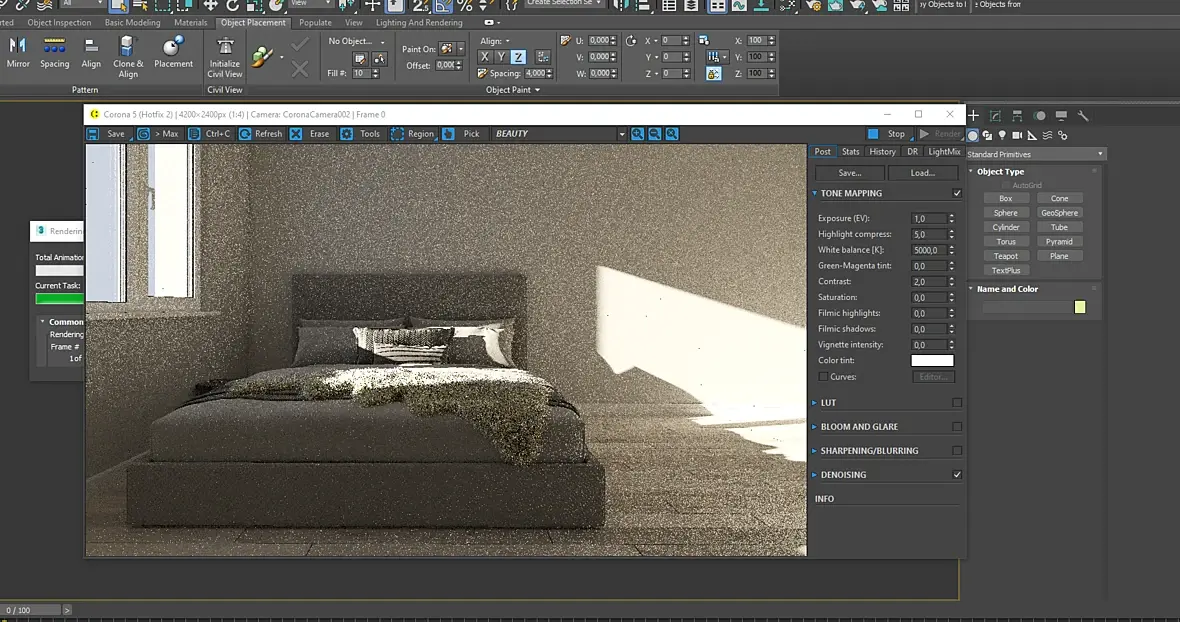This screenshot has height=622, width=1180.
Task: Click the Clone & Align icon
Action: click(127, 47)
